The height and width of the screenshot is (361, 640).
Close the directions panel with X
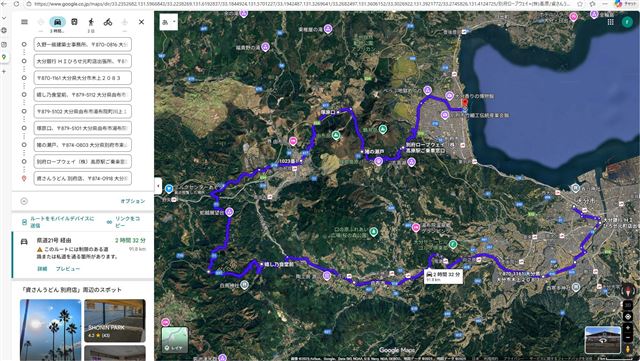click(x=141, y=22)
